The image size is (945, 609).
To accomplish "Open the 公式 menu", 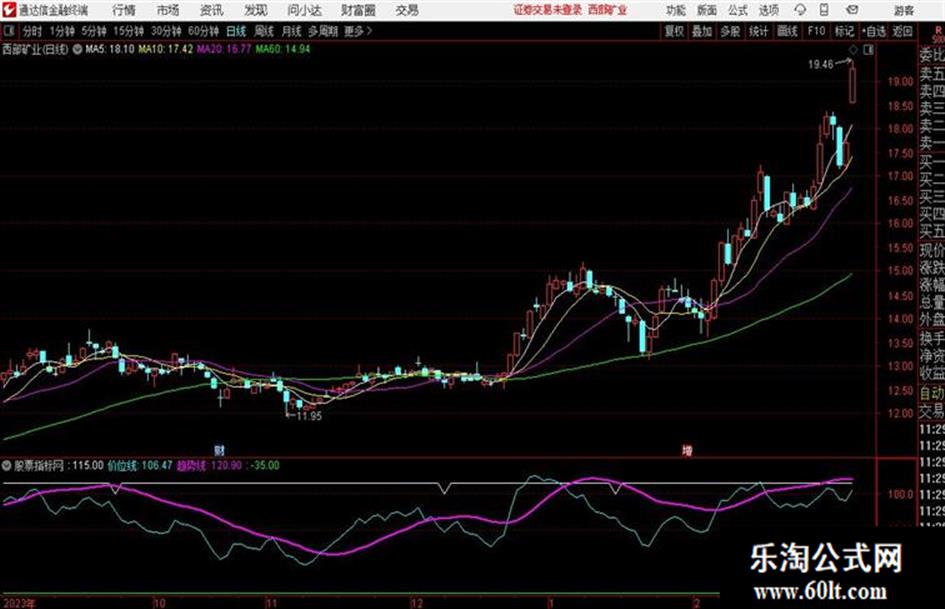I will pos(738,10).
